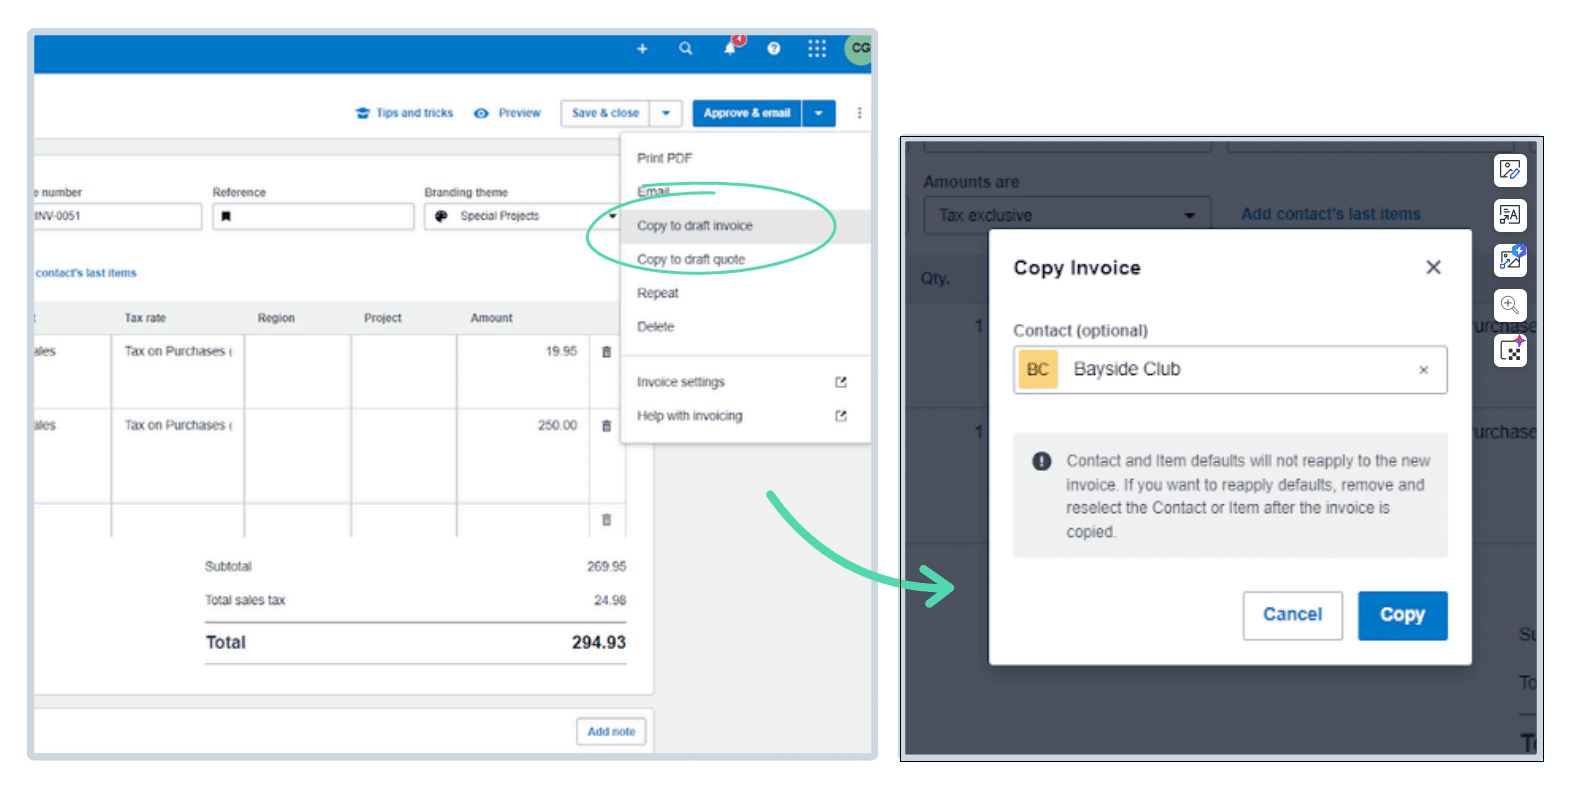1572x790 pixels.
Task: Open the notifications bell icon
Action: (x=730, y=48)
